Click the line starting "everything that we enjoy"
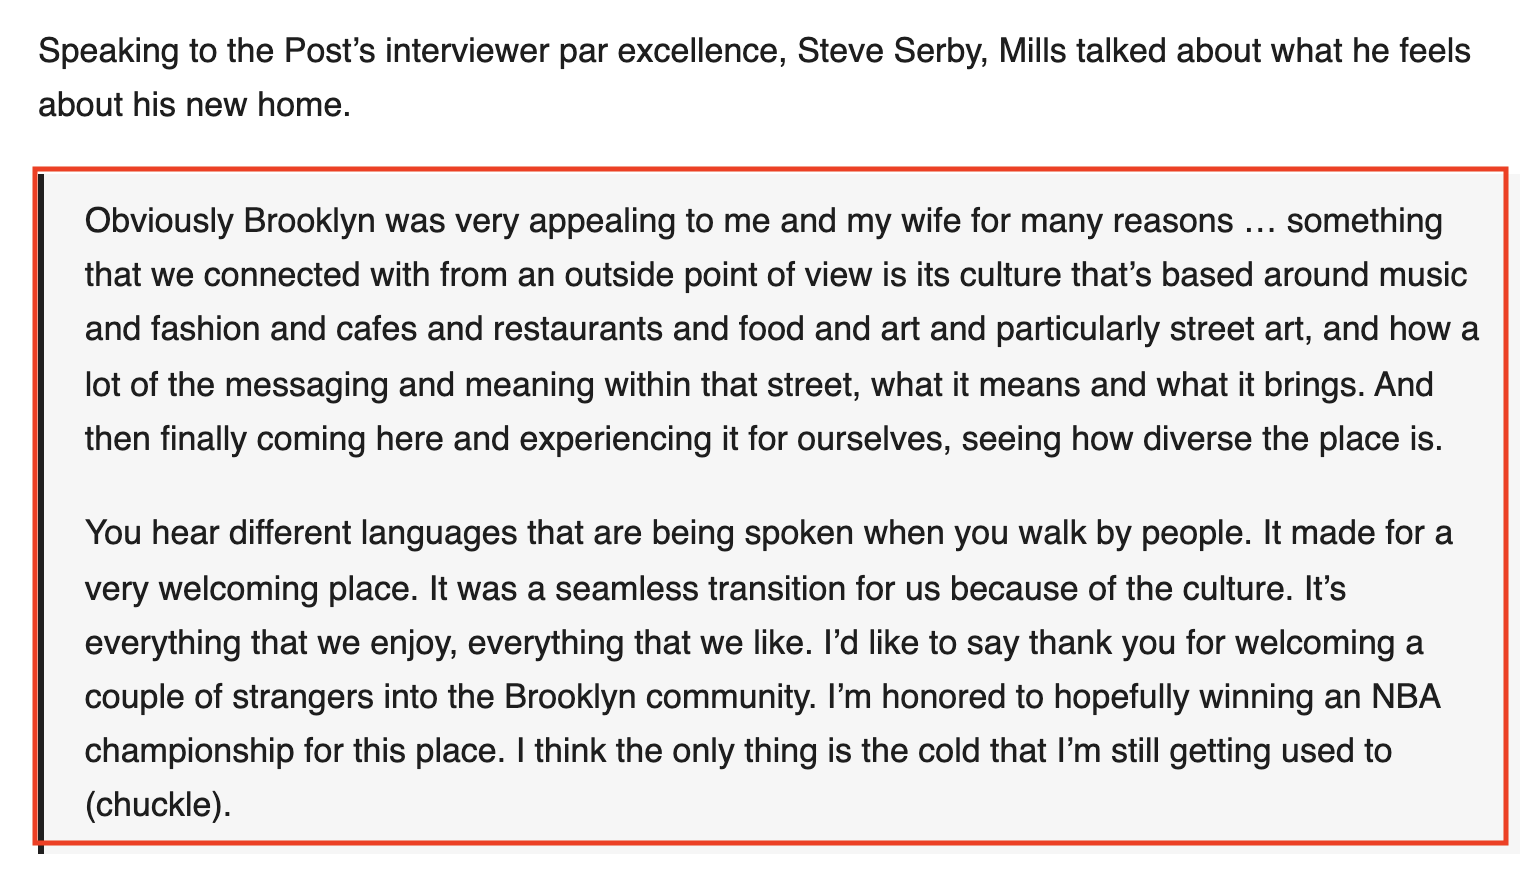This screenshot has height=872, width=1536. 754,641
